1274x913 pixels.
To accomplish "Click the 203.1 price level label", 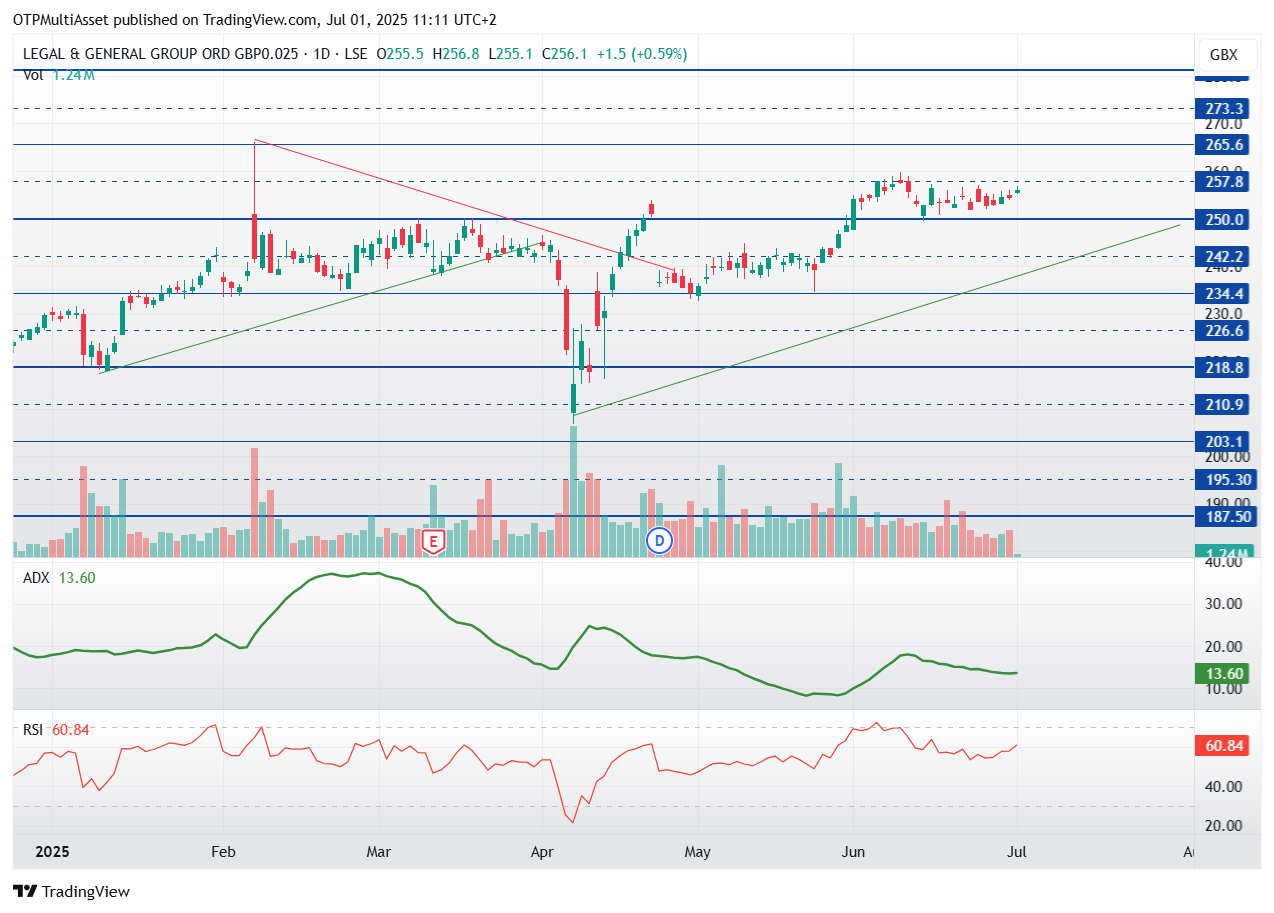I will click(x=1224, y=442).
